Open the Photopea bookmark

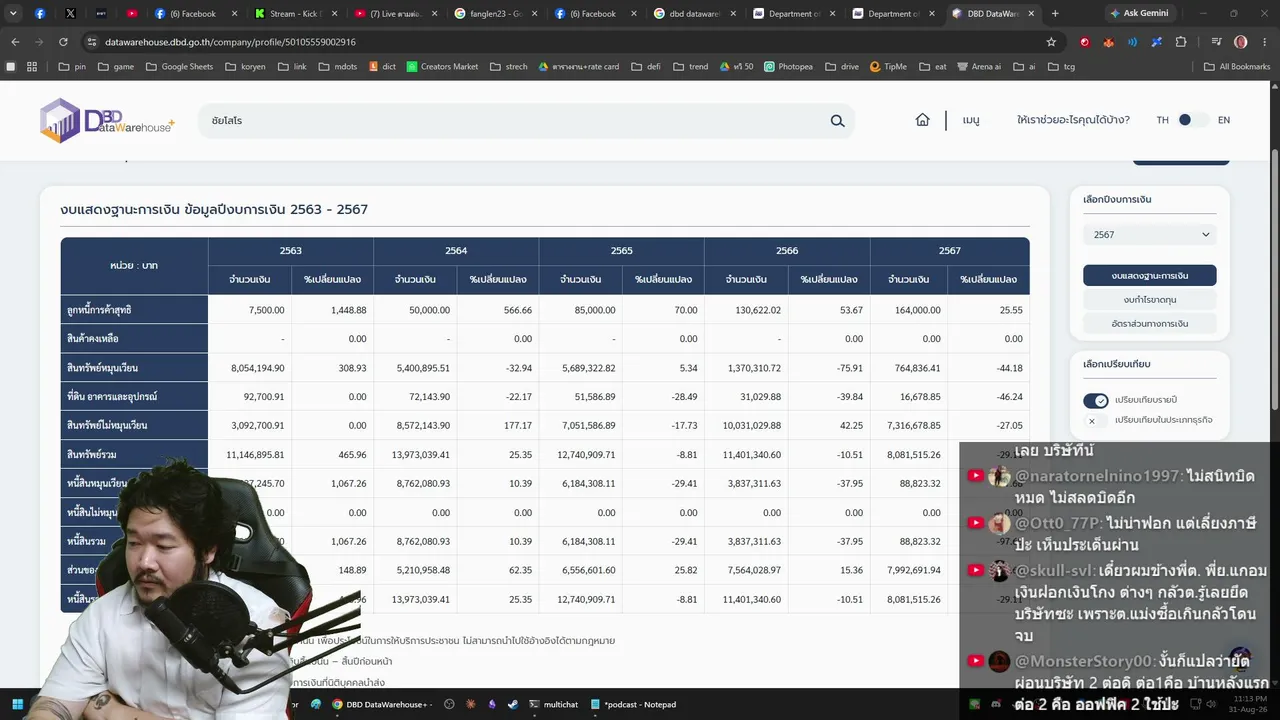tap(788, 67)
